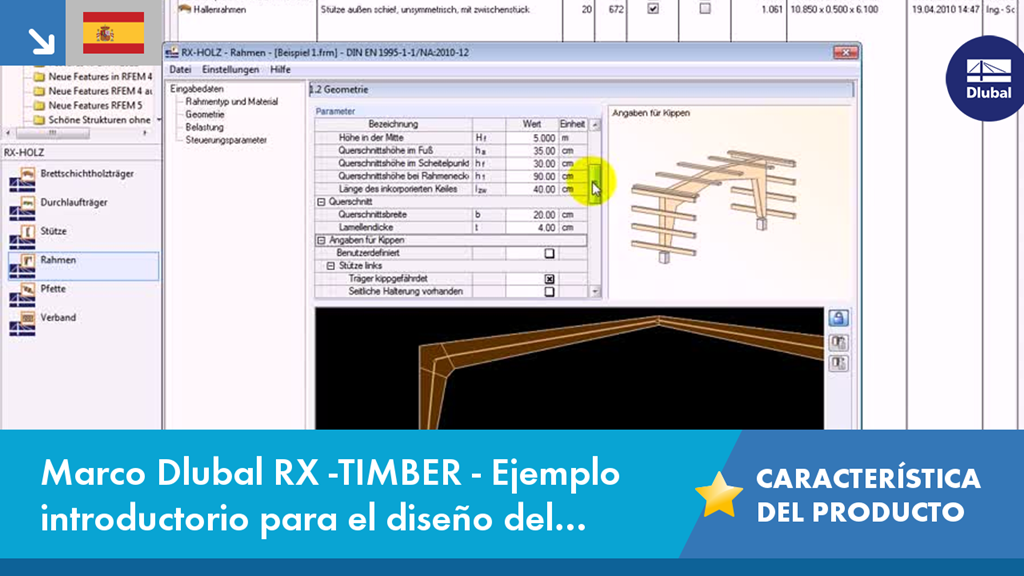Uncheck the checked box in Hallenrahmen row
Viewport: 1024px width, 576px height.
[x=653, y=9]
